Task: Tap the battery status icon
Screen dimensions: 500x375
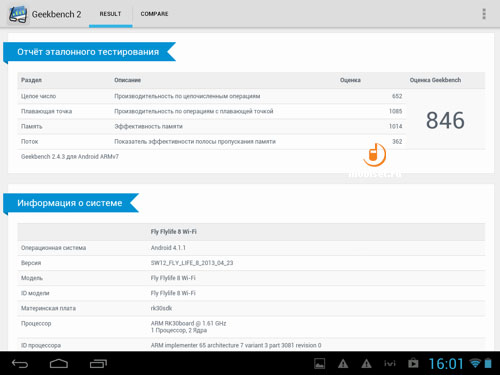Action: 488,363
